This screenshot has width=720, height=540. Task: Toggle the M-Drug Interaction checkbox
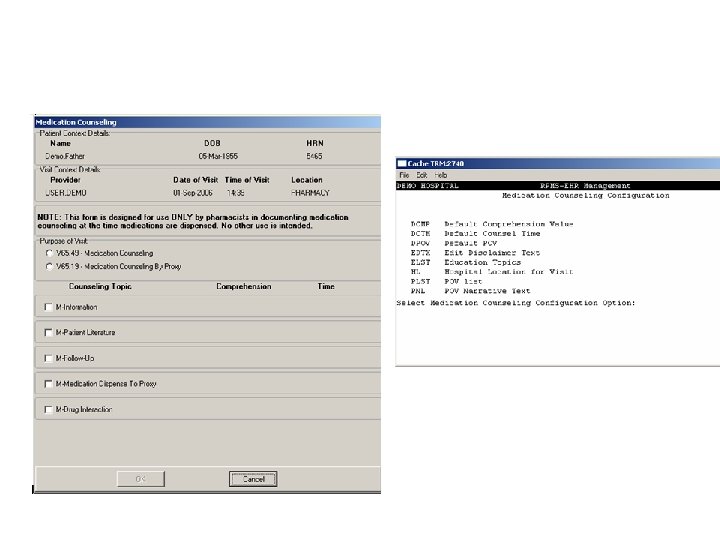tap(48, 410)
